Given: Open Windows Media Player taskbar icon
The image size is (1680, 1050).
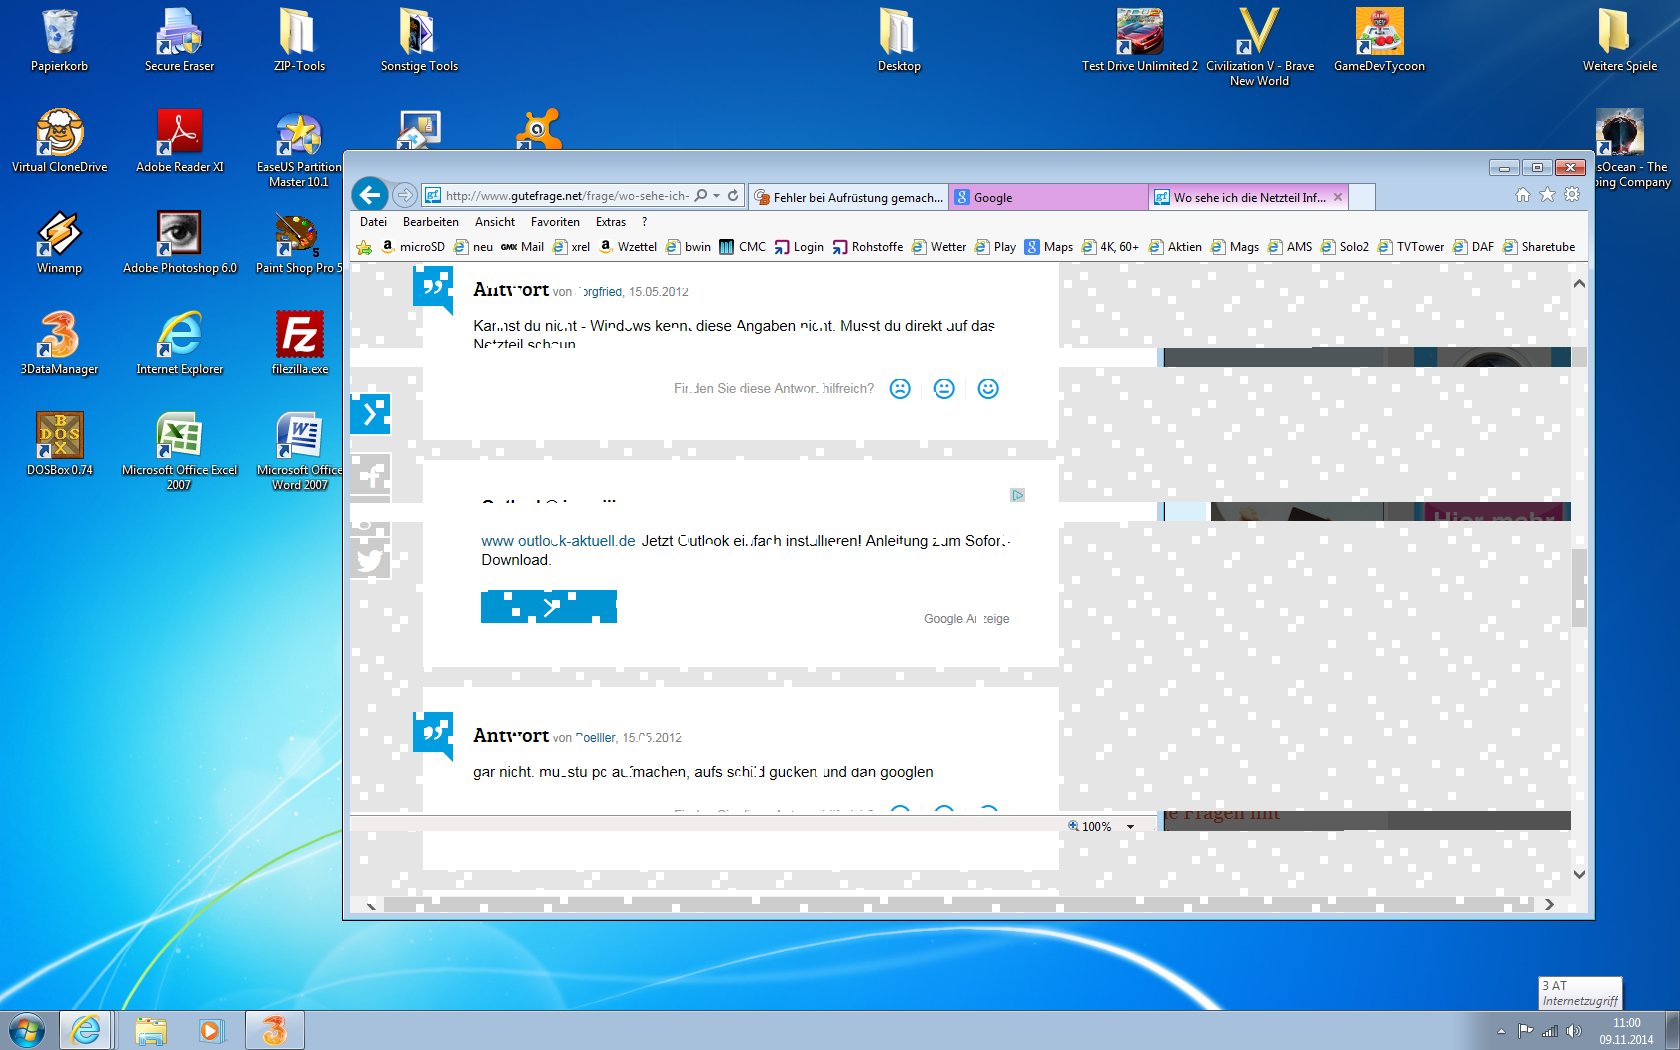Looking at the screenshot, I should pos(211,1030).
